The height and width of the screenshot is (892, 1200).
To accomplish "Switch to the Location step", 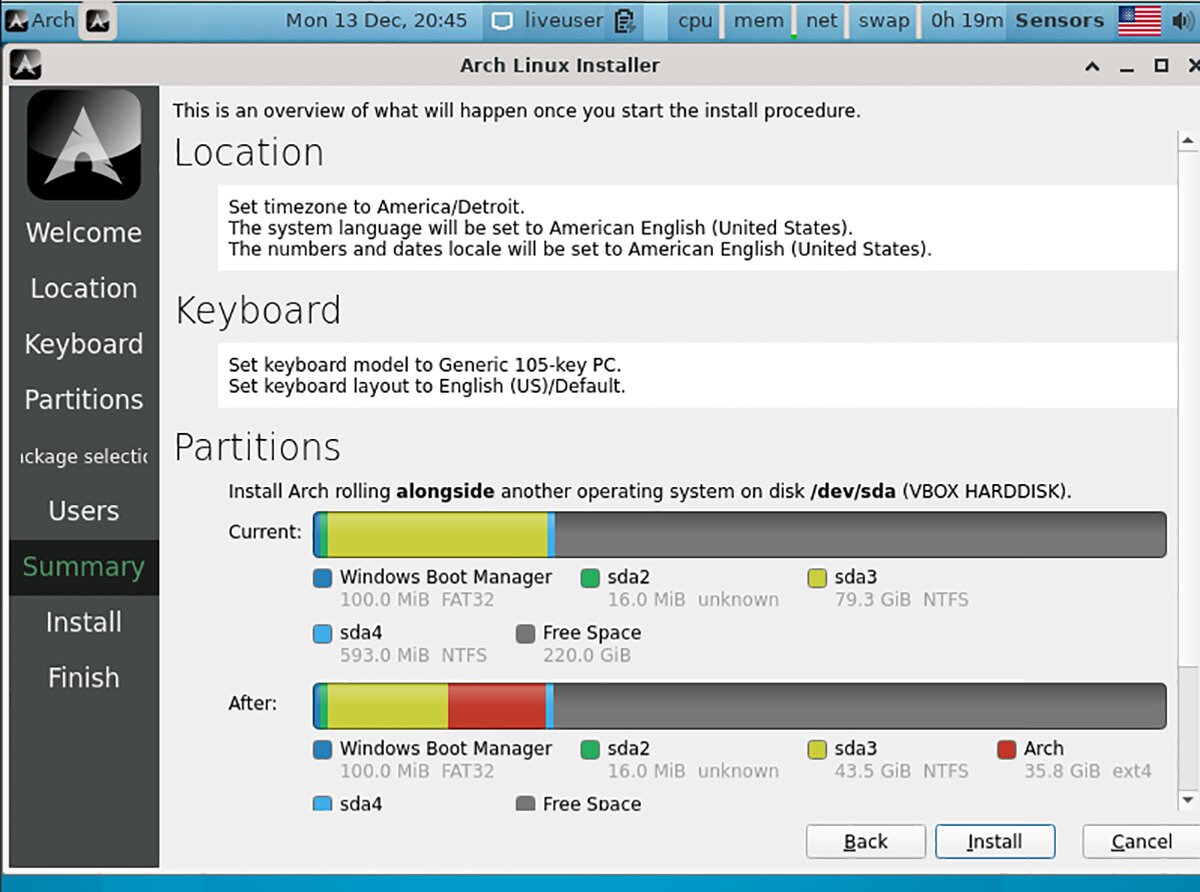I will [83, 288].
